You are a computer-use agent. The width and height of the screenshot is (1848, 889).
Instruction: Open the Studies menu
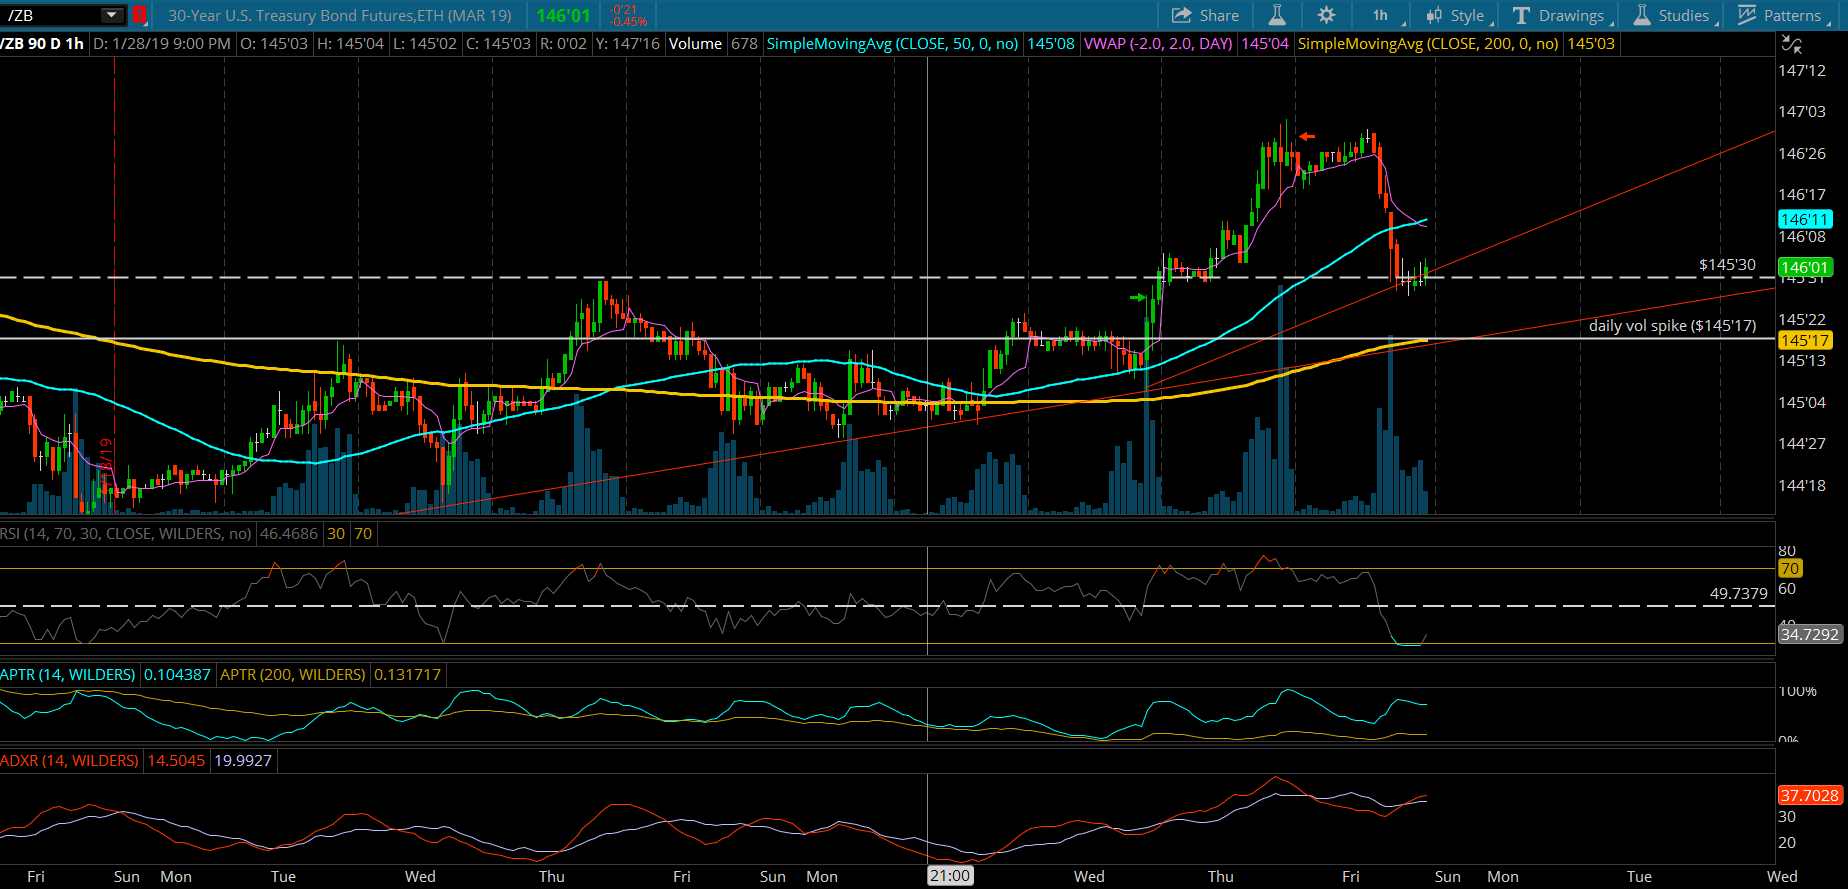[1675, 15]
